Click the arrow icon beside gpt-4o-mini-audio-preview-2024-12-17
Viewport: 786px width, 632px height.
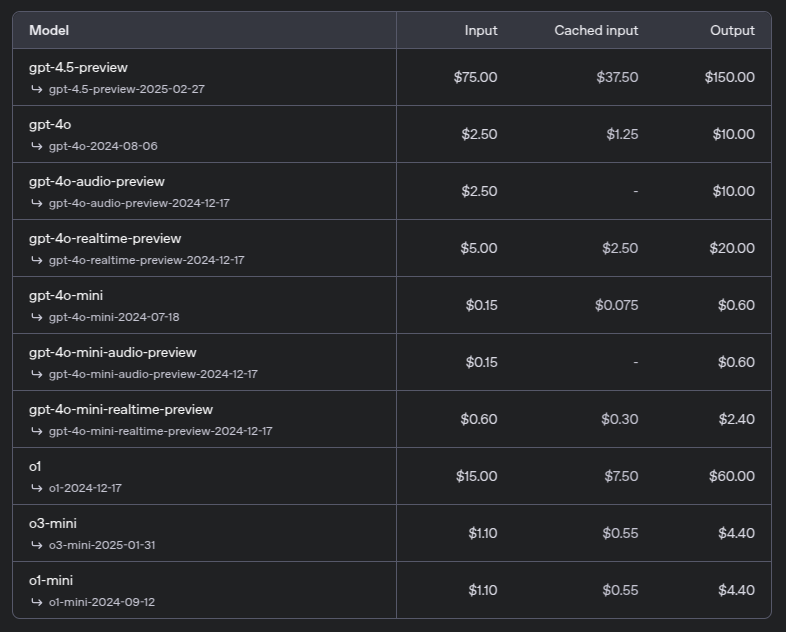pyautogui.click(x=37, y=375)
